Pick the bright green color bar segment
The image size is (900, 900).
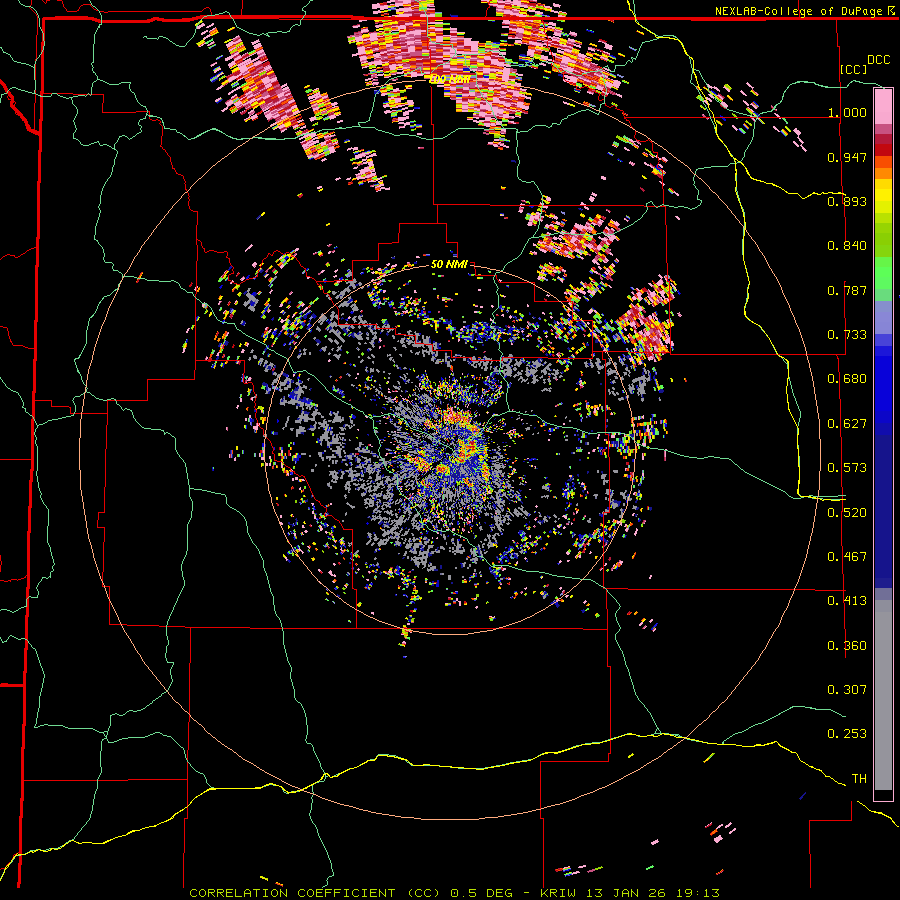click(883, 273)
